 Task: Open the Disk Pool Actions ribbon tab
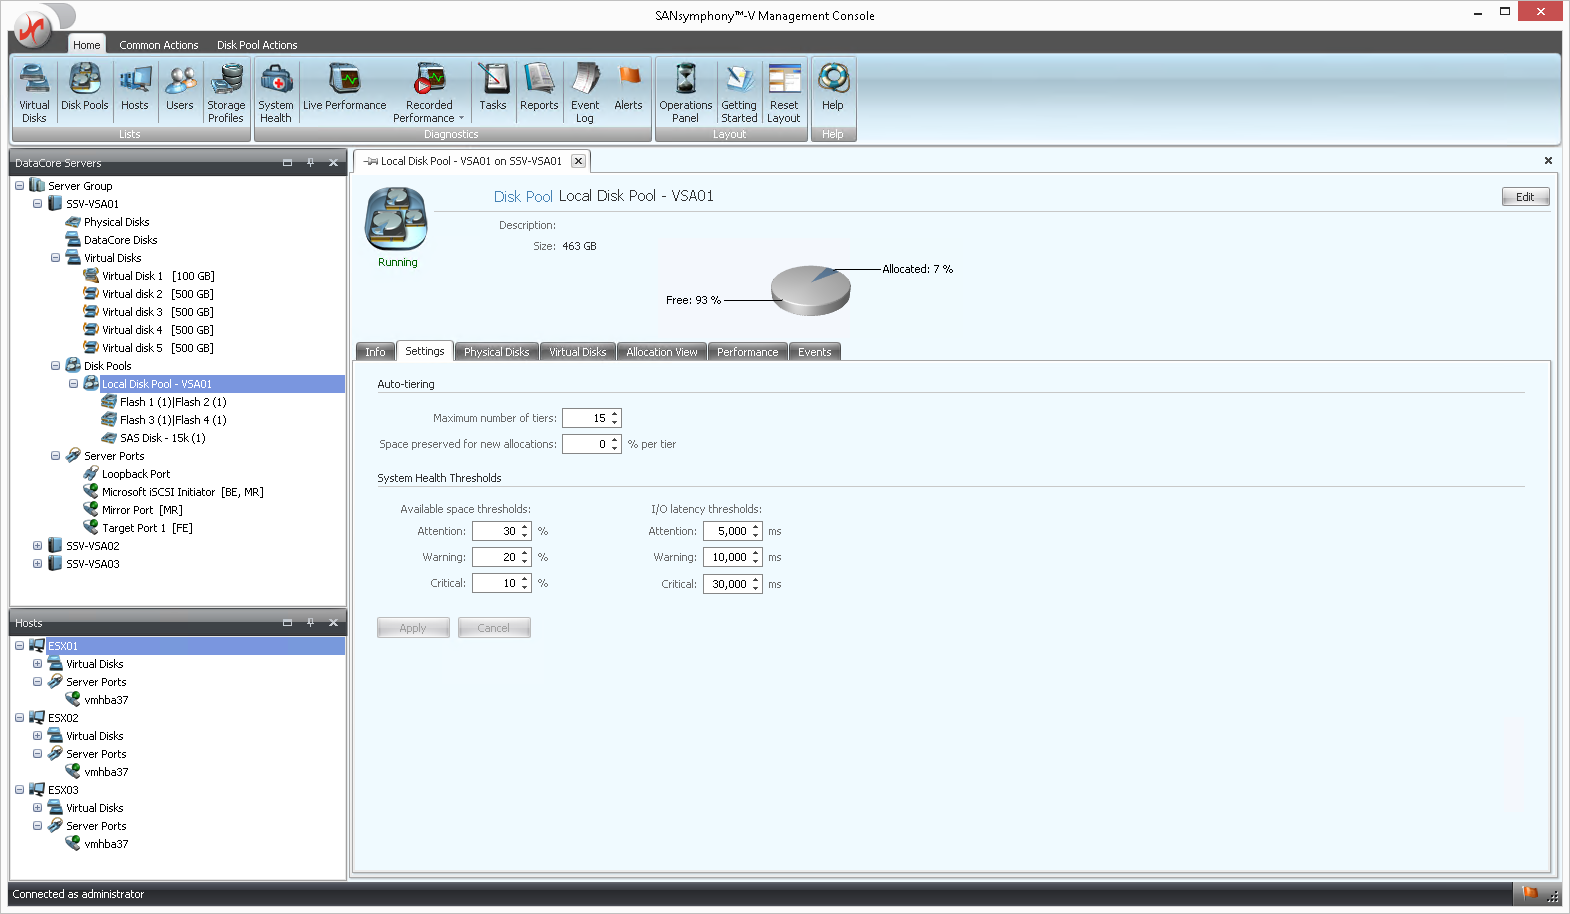coord(257,45)
